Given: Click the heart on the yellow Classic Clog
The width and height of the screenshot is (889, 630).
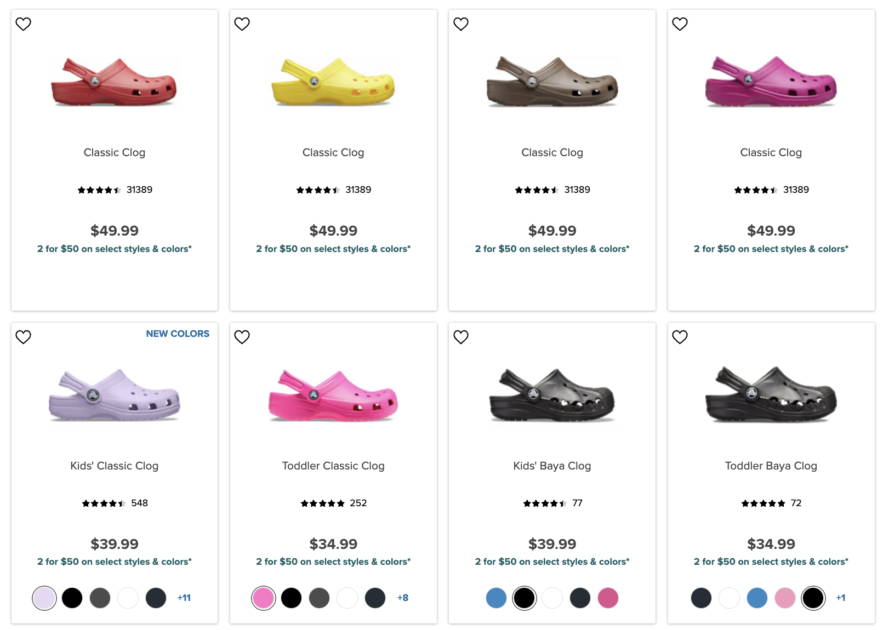Looking at the screenshot, I should (x=242, y=24).
